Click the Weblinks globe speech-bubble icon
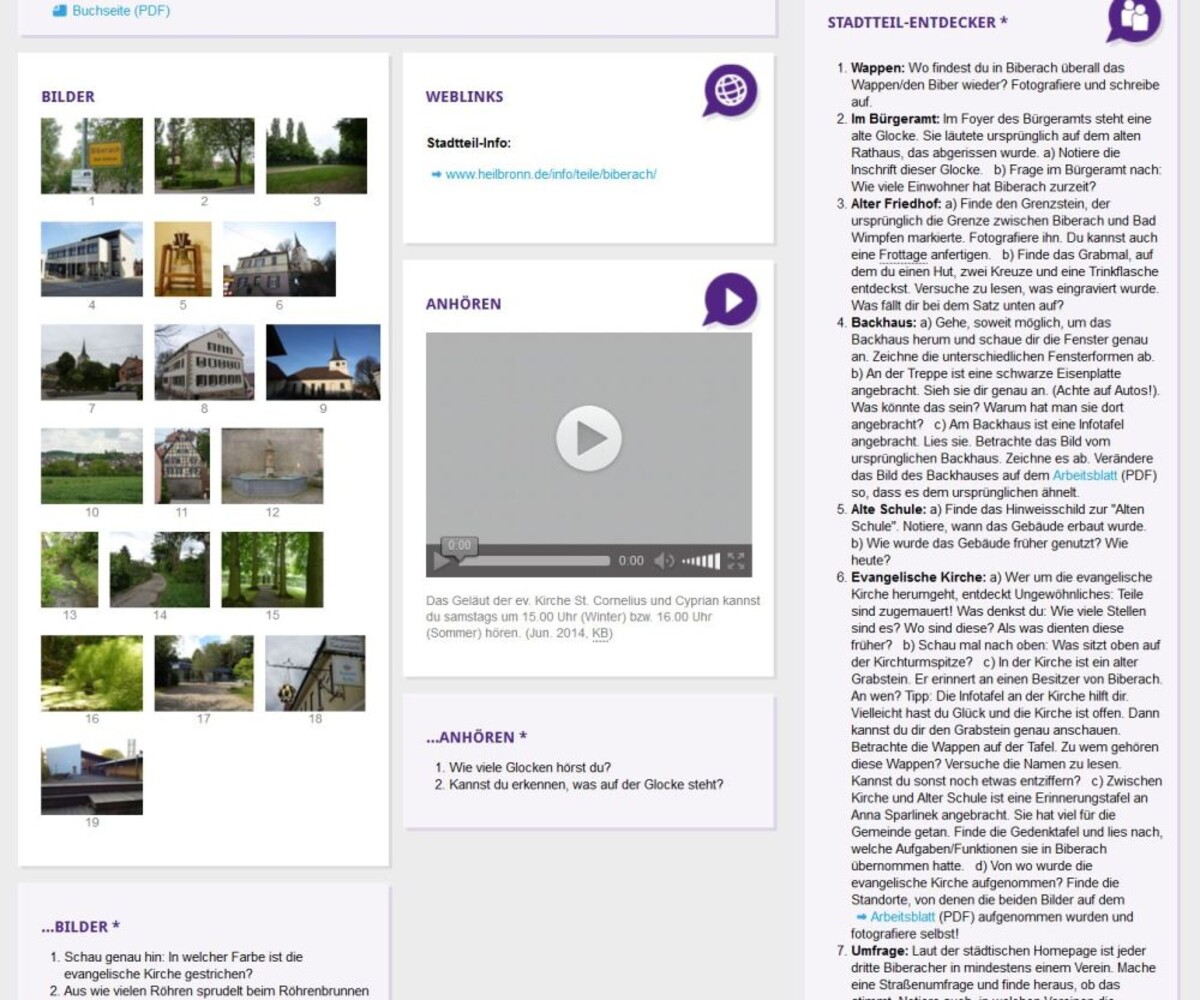Screen dimensions: 1200x1000 (x=731, y=91)
